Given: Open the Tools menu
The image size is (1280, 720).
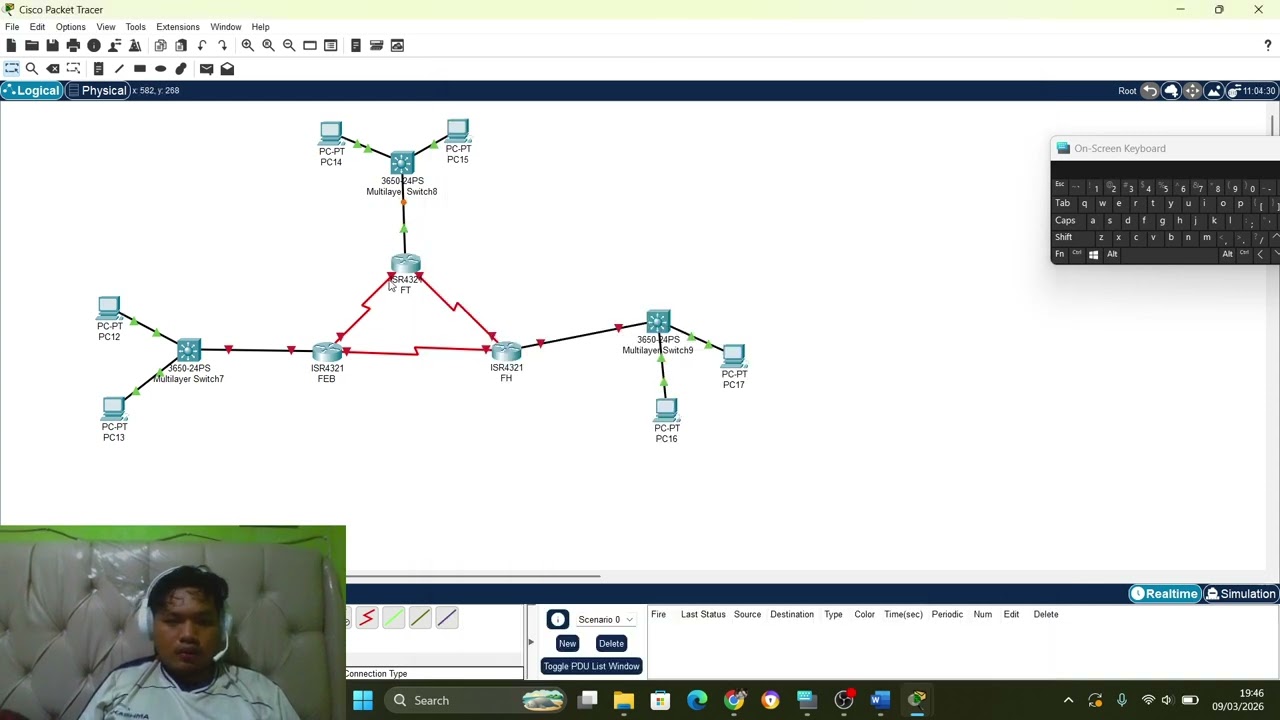Looking at the screenshot, I should tap(135, 27).
